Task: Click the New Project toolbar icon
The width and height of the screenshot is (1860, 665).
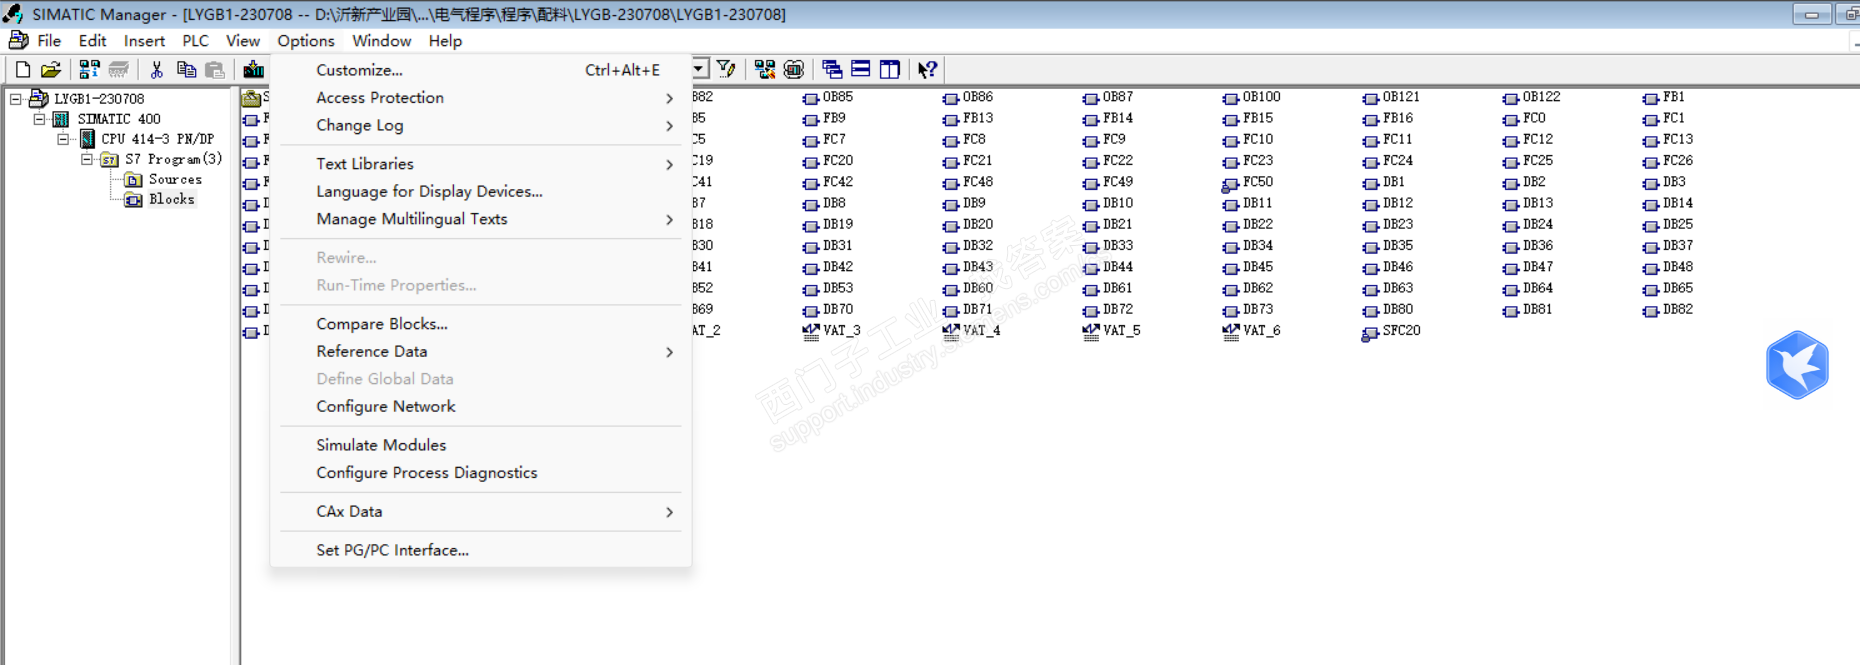Action: click(22, 69)
